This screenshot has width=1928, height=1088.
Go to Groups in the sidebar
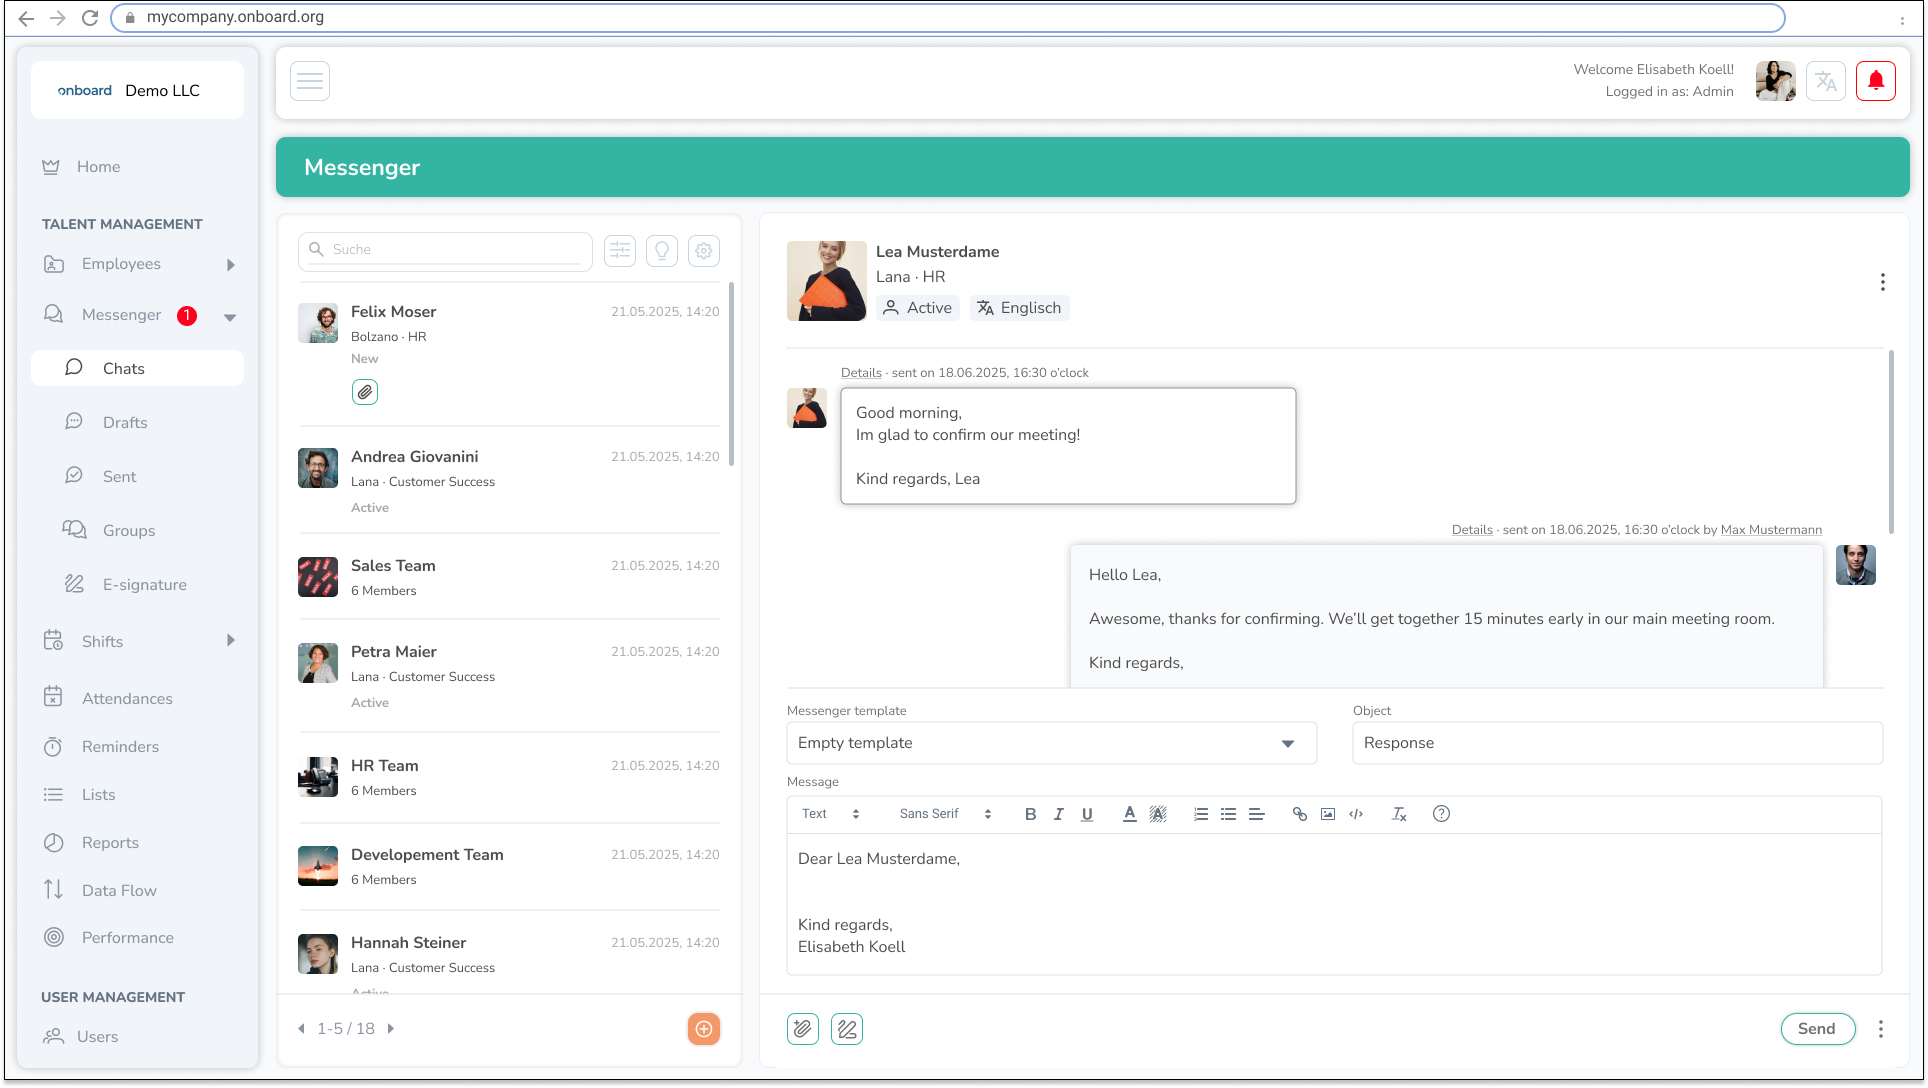pyautogui.click(x=129, y=531)
